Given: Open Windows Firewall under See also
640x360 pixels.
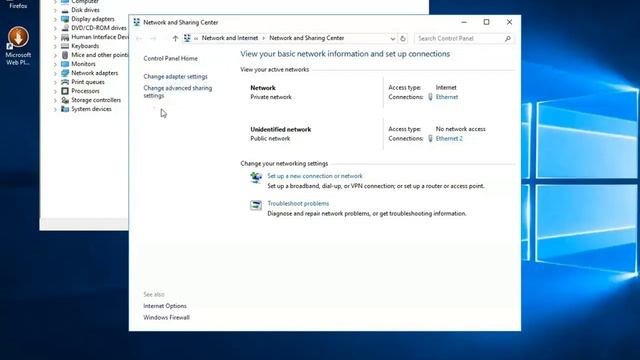Looking at the screenshot, I should [x=167, y=317].
